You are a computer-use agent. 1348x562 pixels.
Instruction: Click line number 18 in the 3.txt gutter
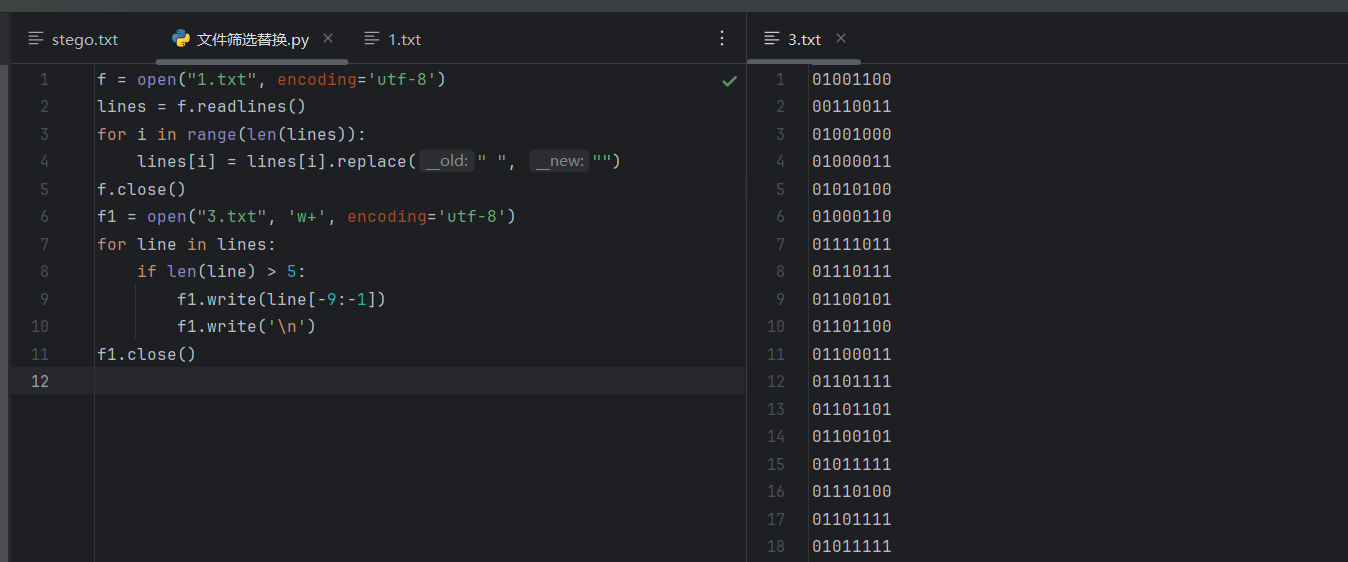click(776, 546)
